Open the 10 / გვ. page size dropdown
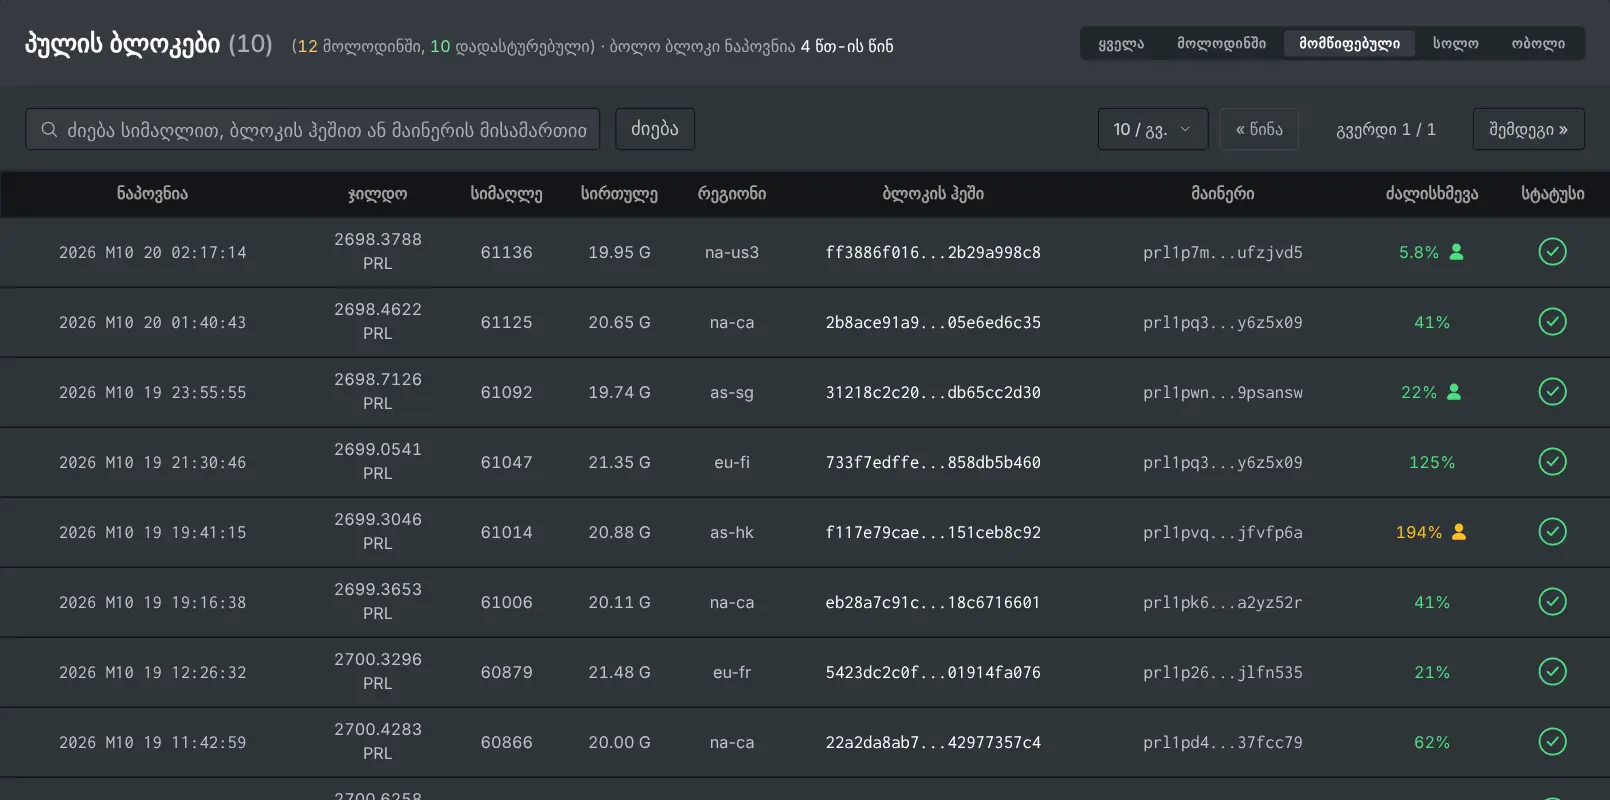 point(1153,129)
